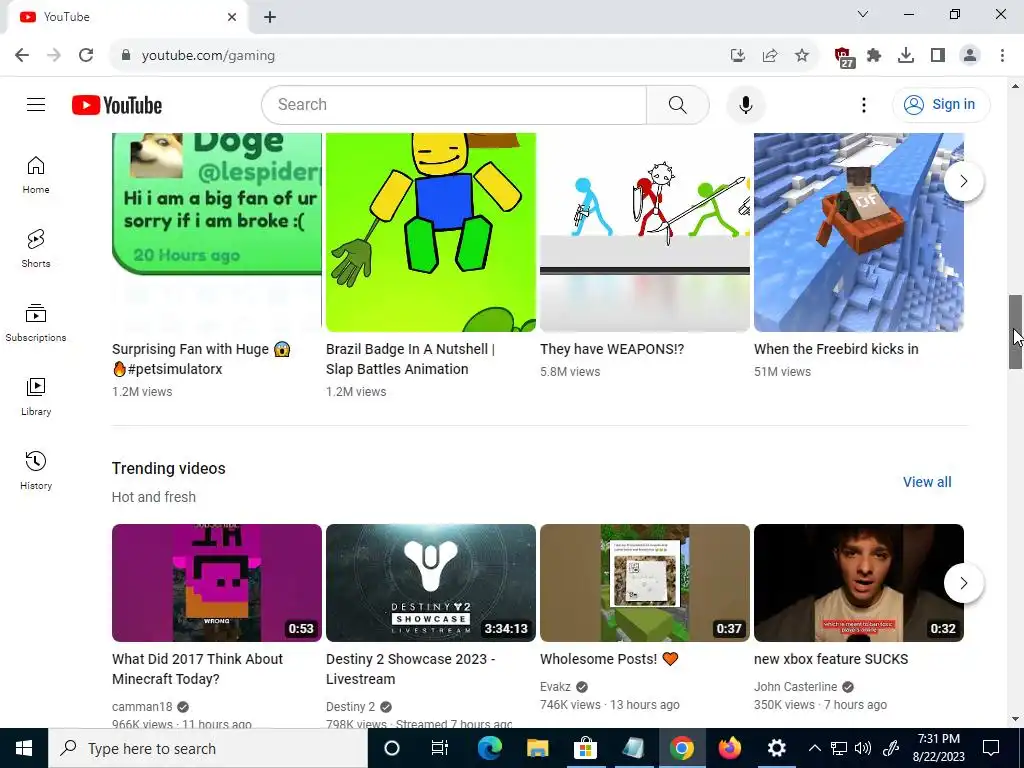Open Surprising Fan with Huge short thumbnail
This screenshot has width=1024, height=768.
217,232
